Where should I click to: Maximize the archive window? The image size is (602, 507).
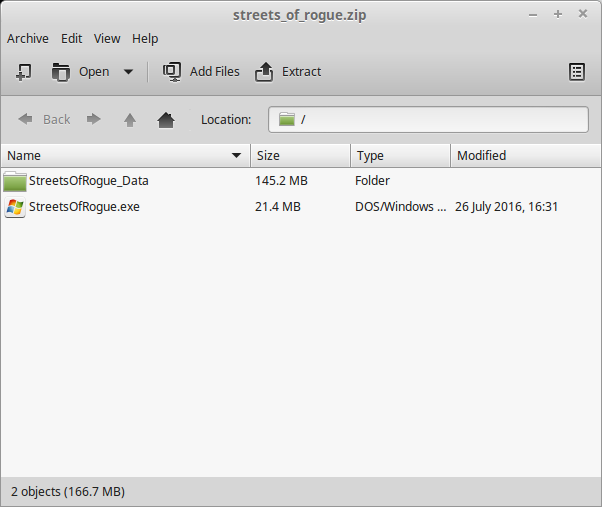(558, 15)
